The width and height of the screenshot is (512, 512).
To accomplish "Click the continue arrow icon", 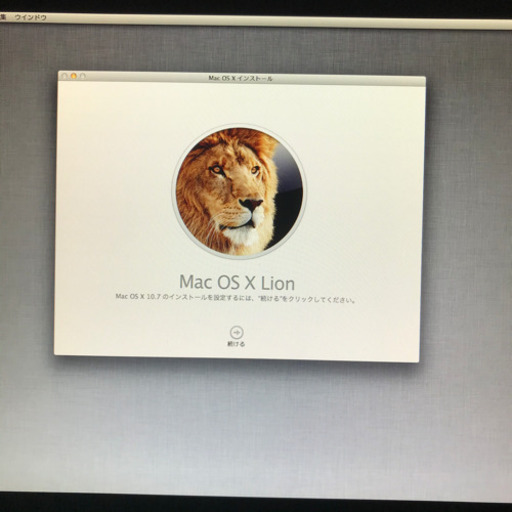I will (237, 332).
